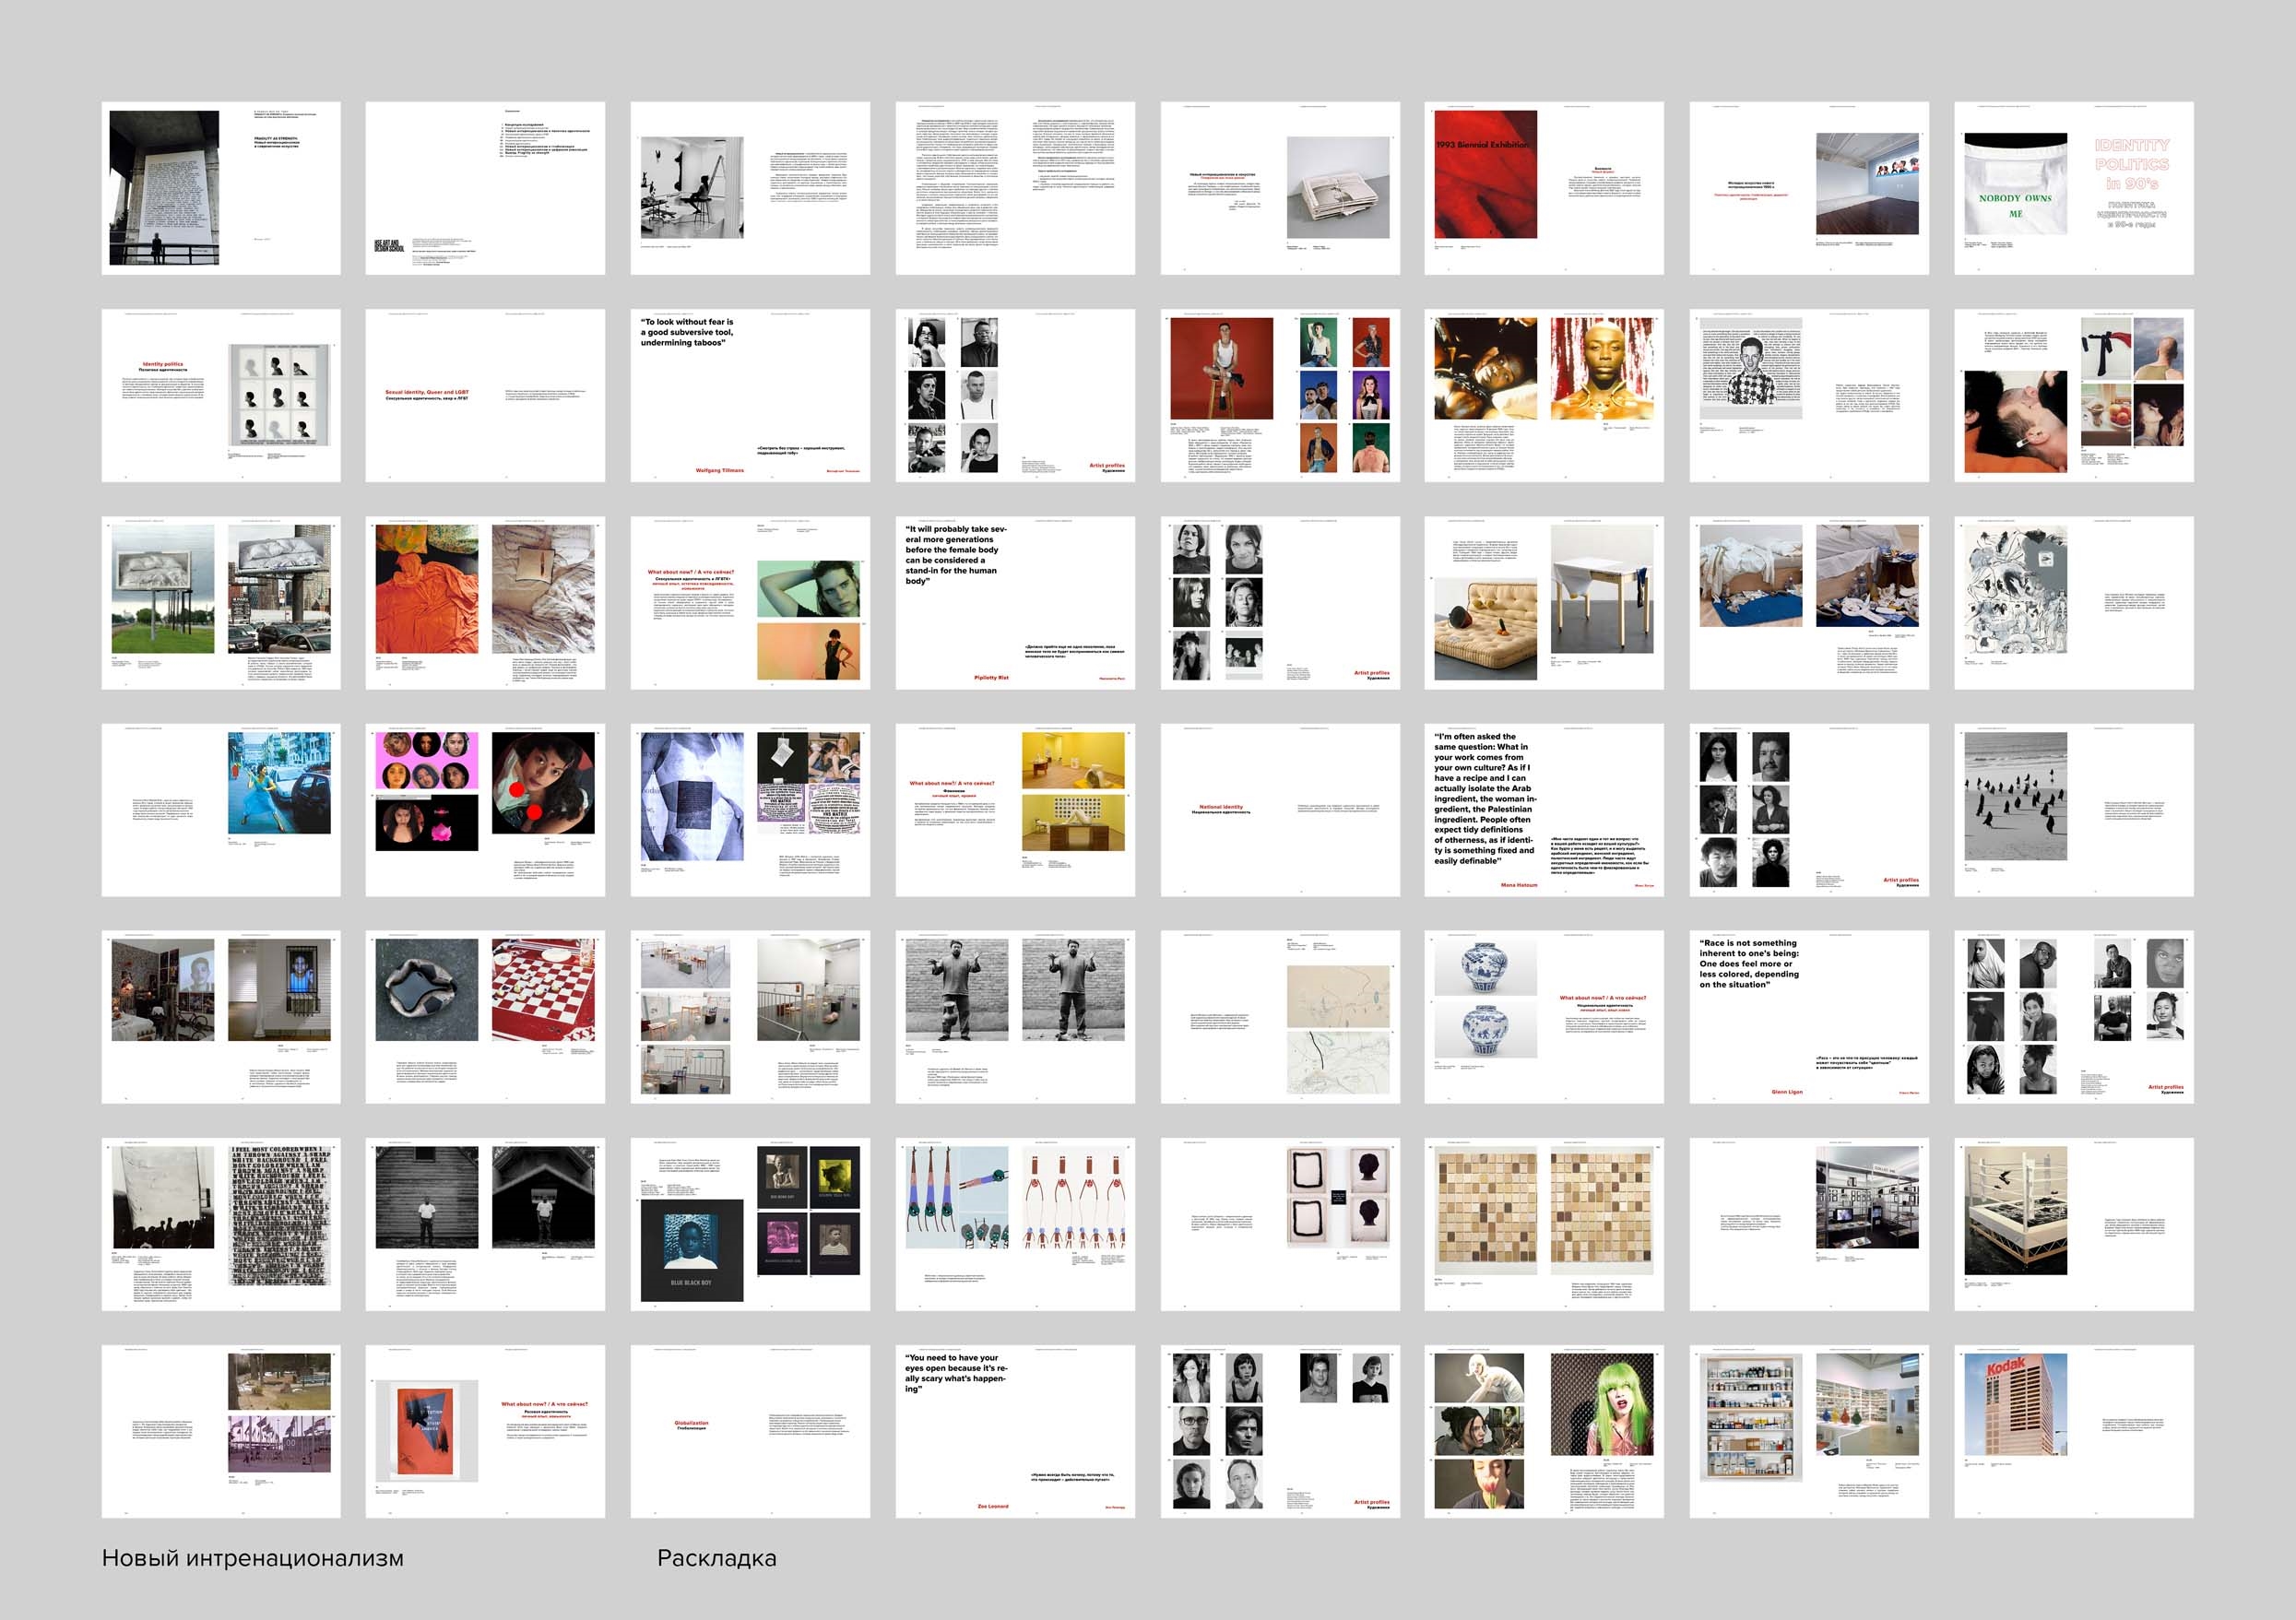Click the 'Pipilotti Rist' quote attribution
The height and width of the screenshot is (1620, 2296).
(991, 677)
